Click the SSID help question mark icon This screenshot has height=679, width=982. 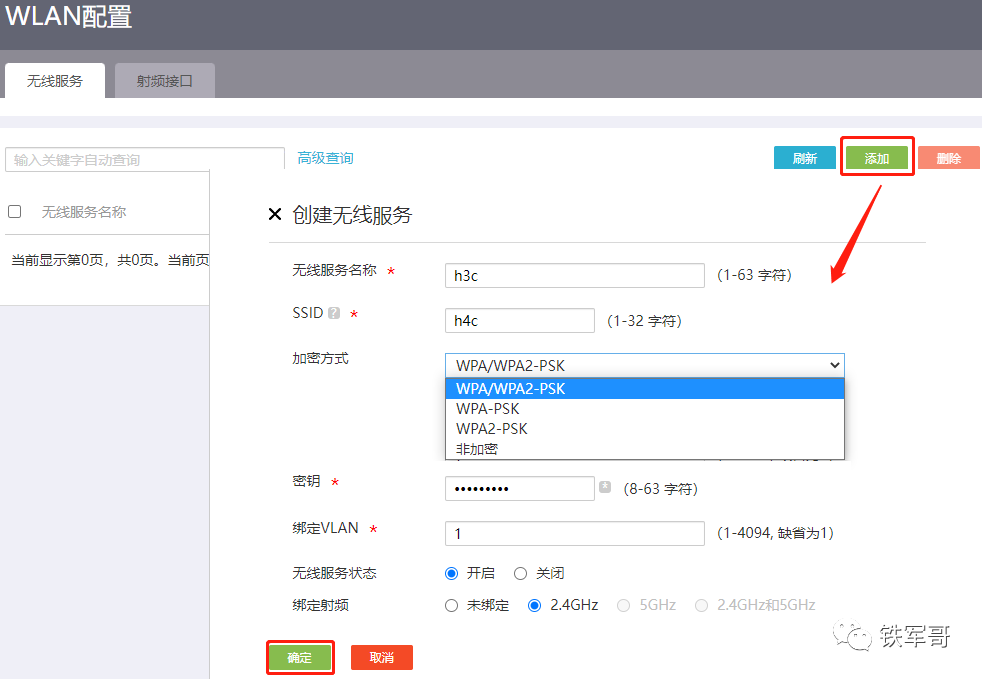pyautogui.click(x=334, y=313)
